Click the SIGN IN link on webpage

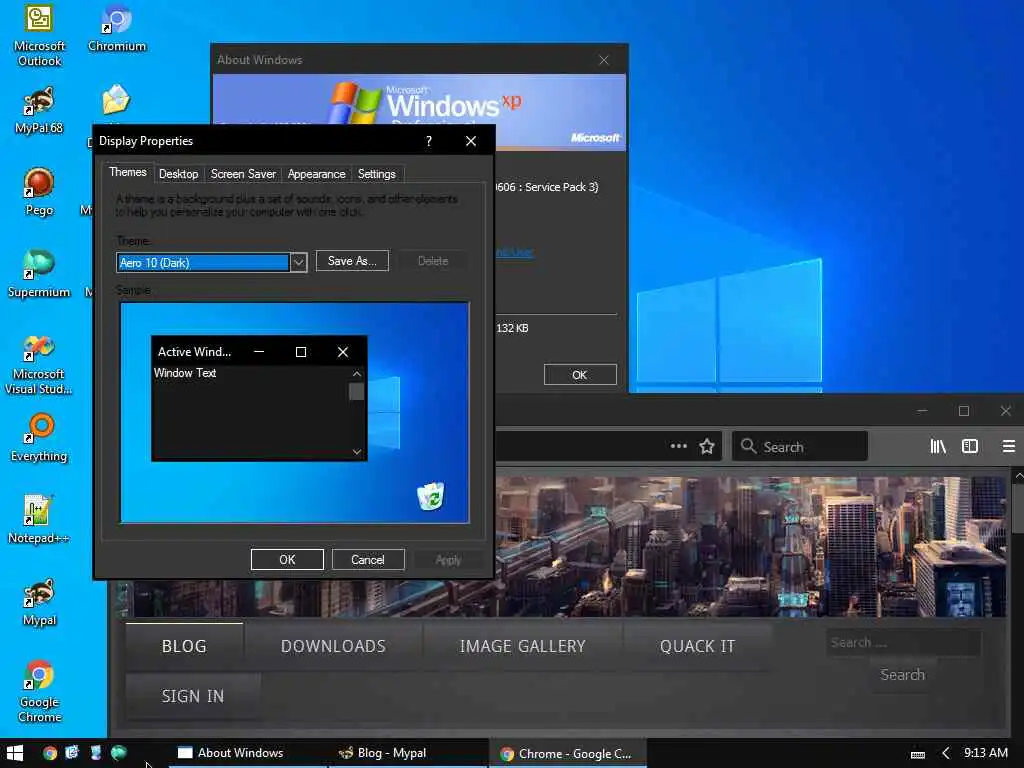(x=193, y=696)
